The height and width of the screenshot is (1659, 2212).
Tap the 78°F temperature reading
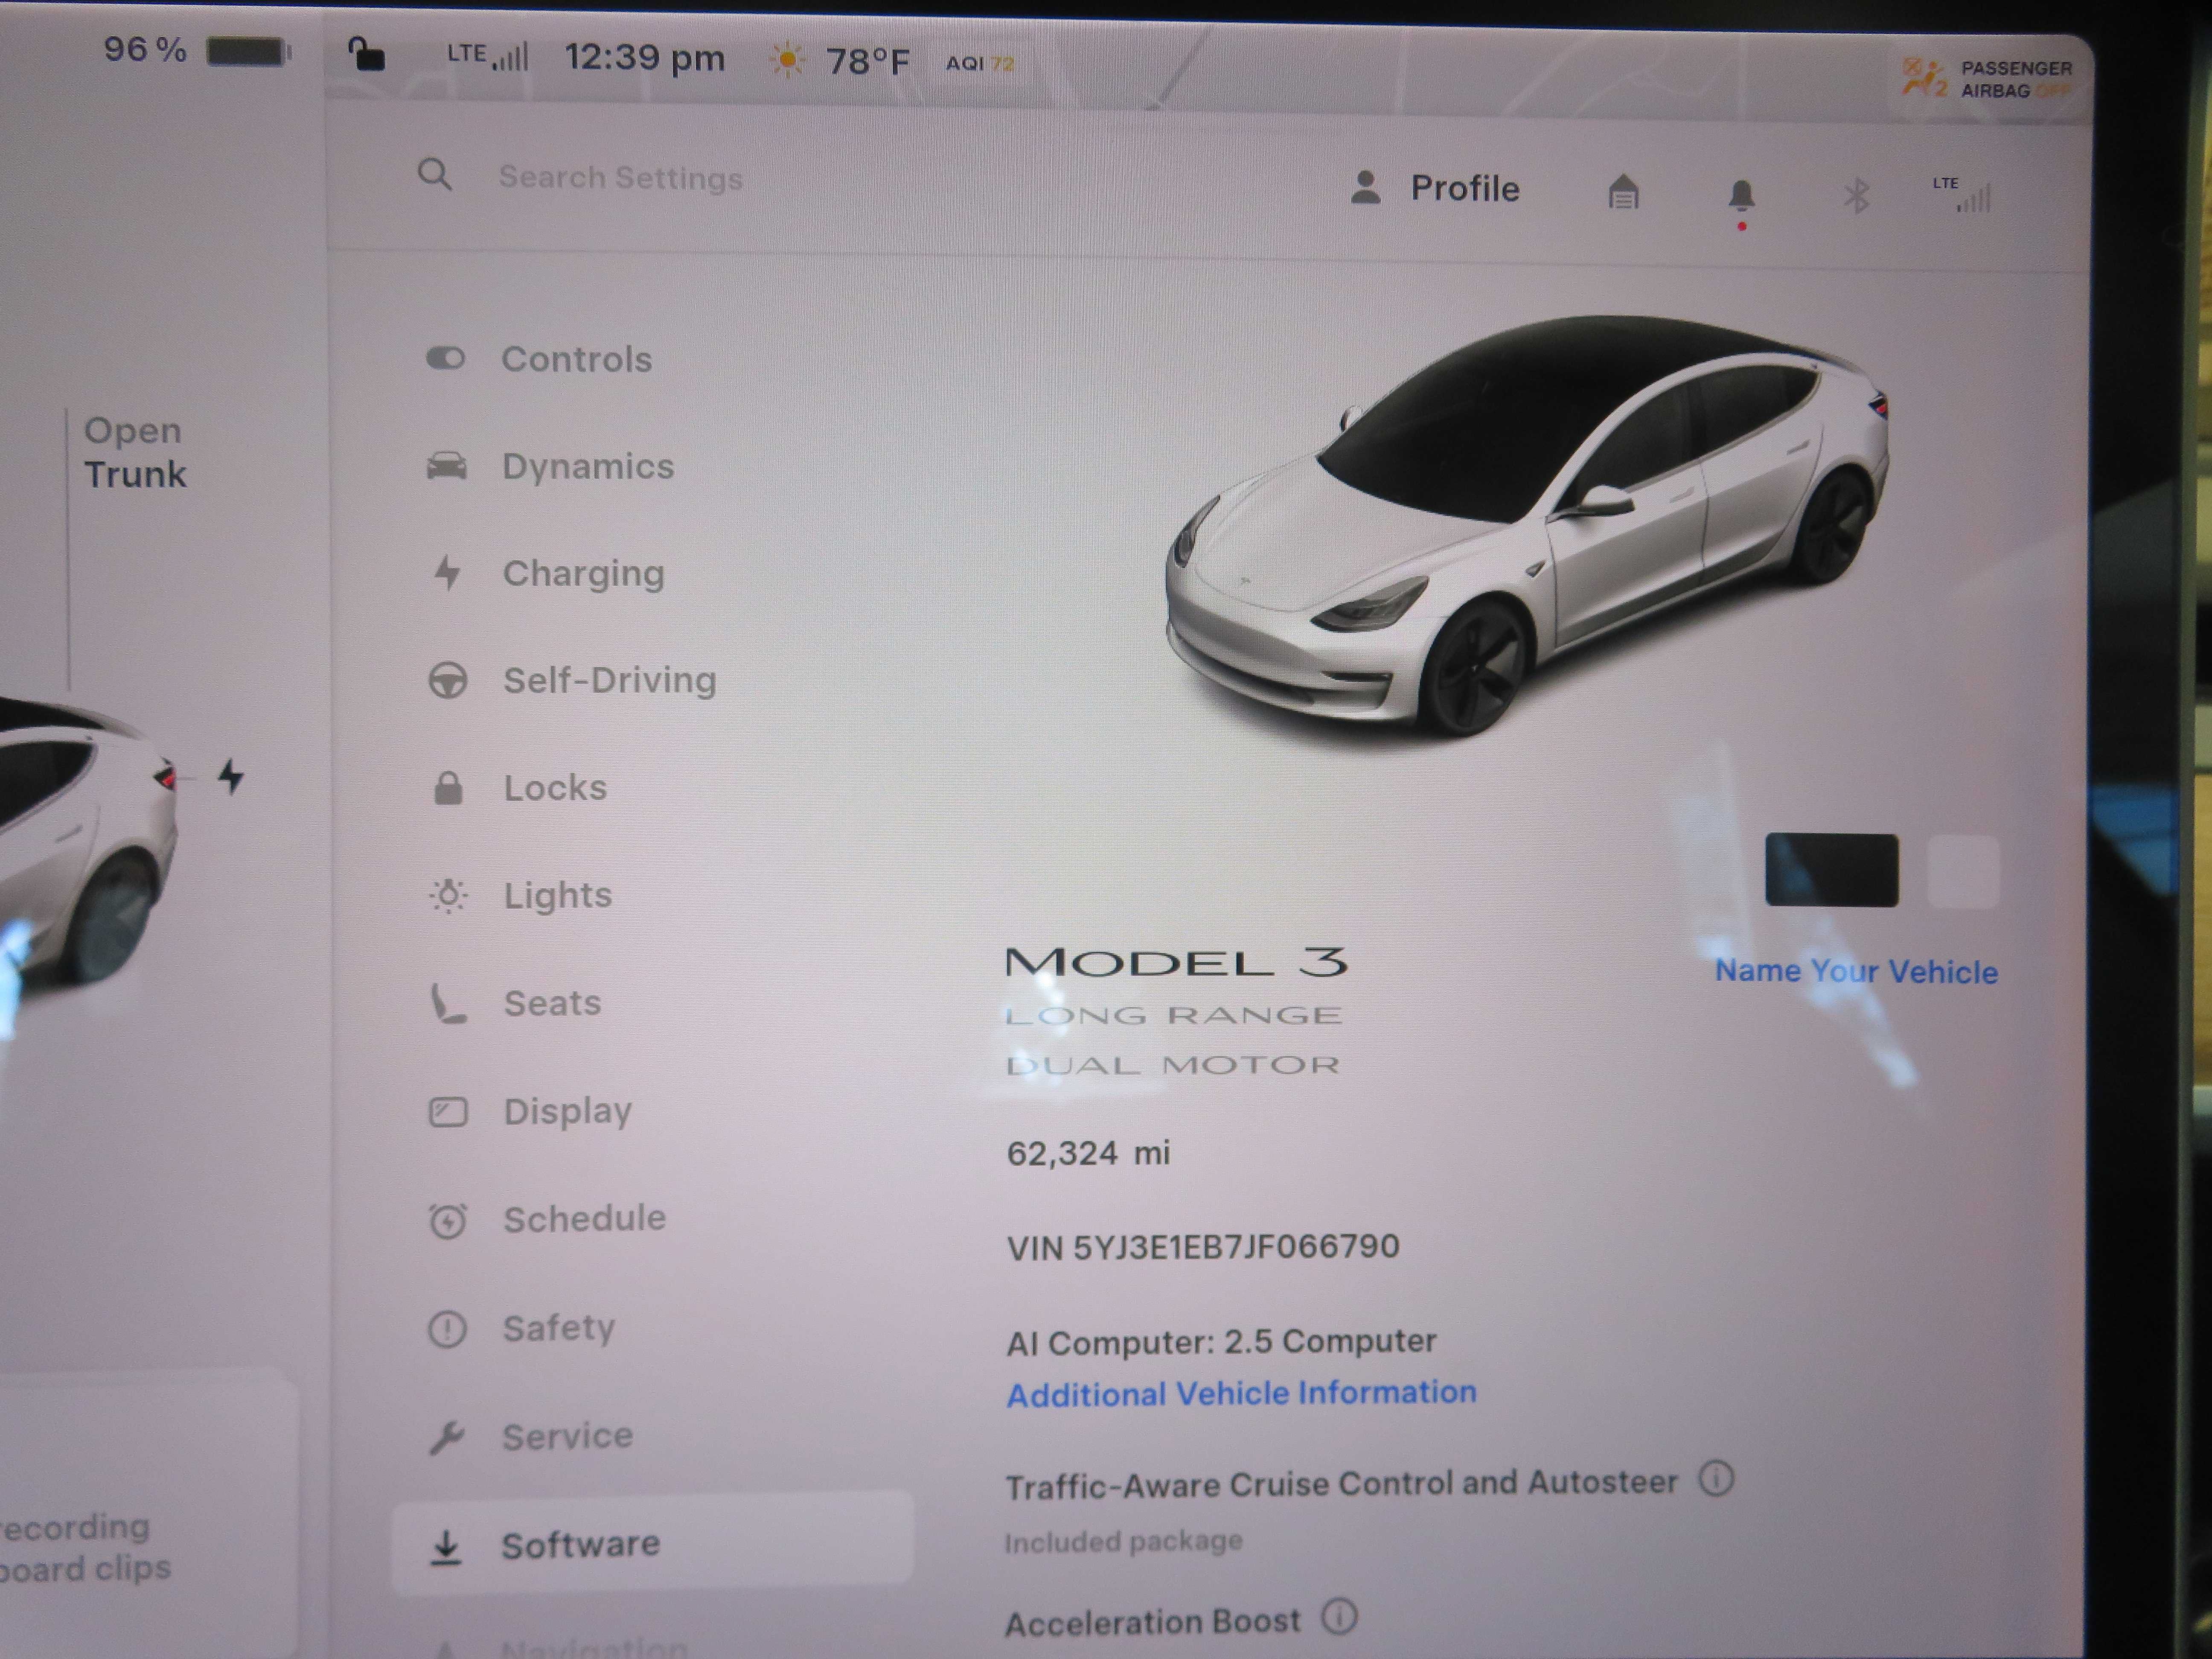coord(867,62)
